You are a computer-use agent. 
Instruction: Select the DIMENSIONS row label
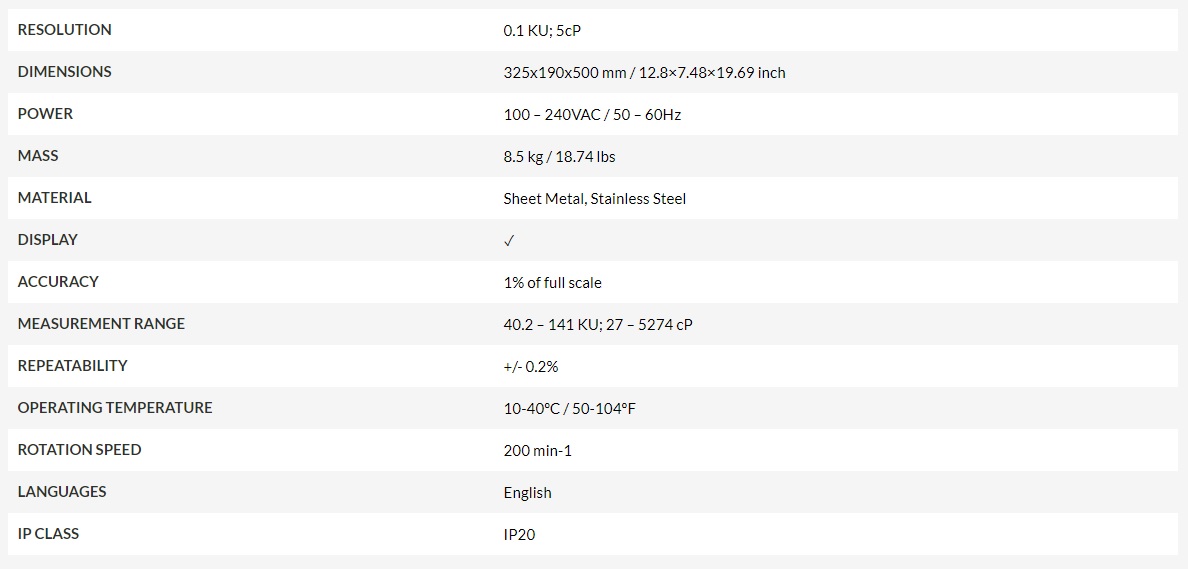(x=64, y=71)
